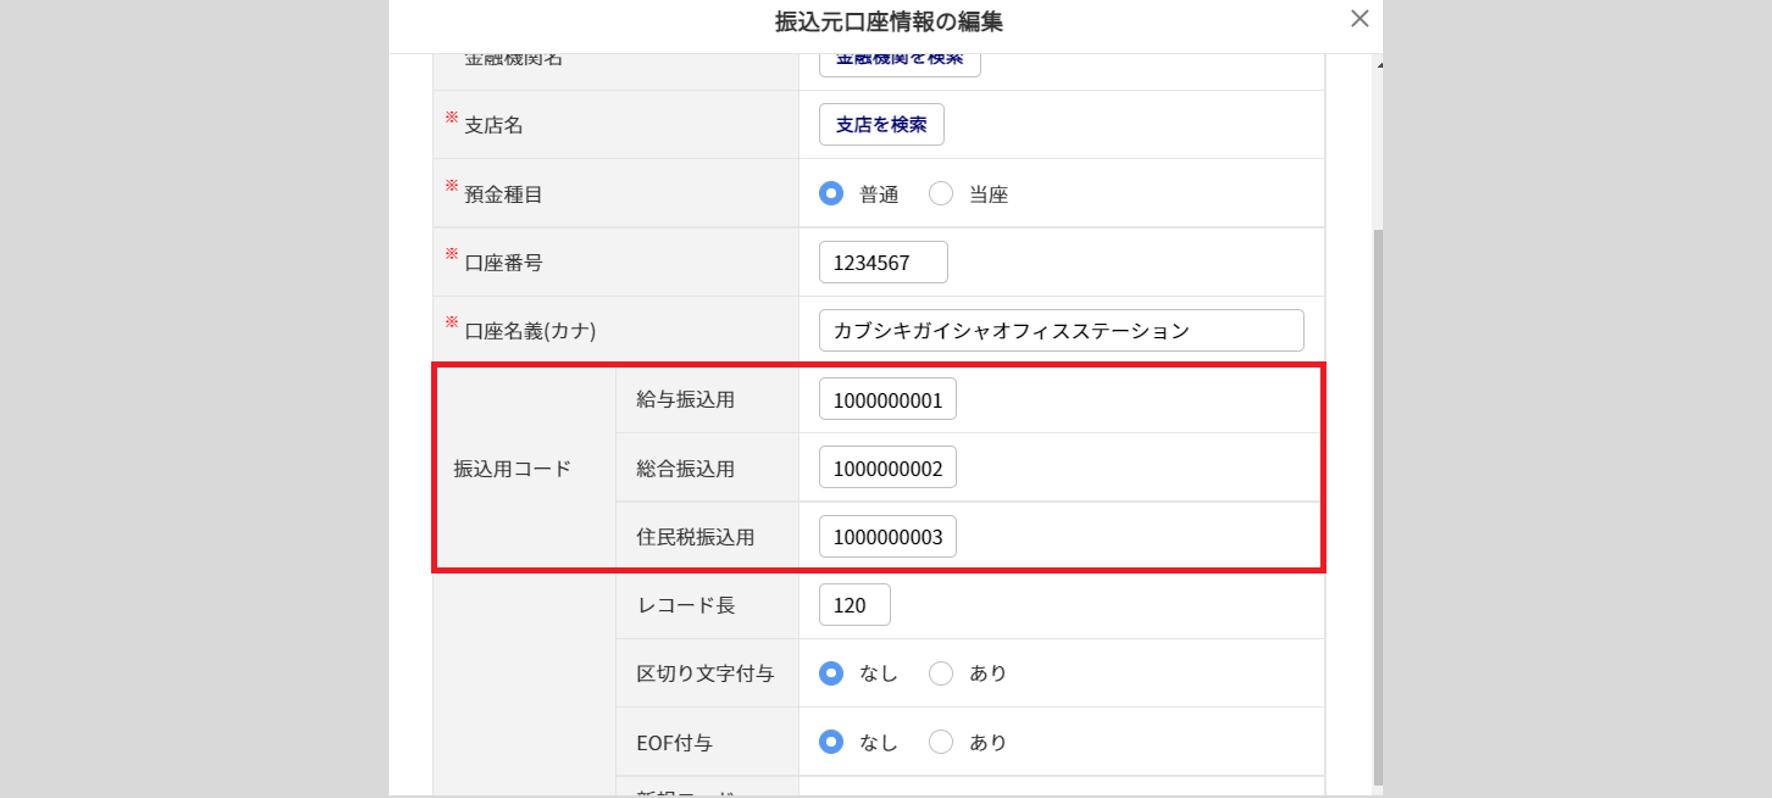Screen dimensions: 1772x798
Task: Focus the レコード長 input box
Action: pyautogui.click(x=854, y=606)
